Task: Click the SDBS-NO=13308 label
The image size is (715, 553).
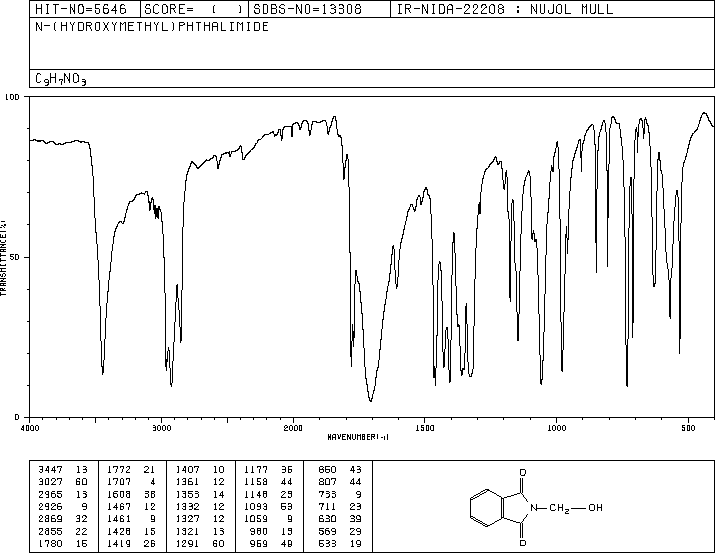Action: pos(307,9)
